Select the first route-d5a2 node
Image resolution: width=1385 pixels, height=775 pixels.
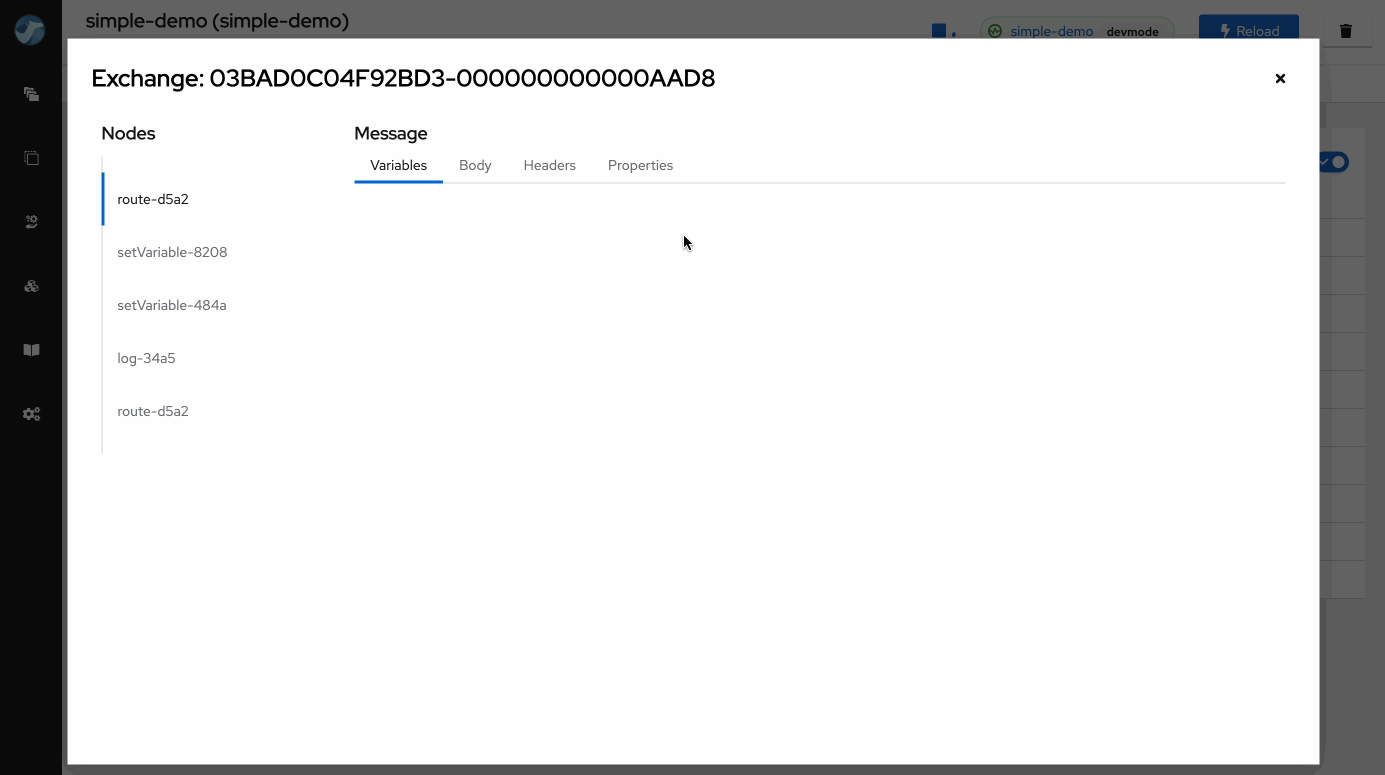click(x=153, y=199)
